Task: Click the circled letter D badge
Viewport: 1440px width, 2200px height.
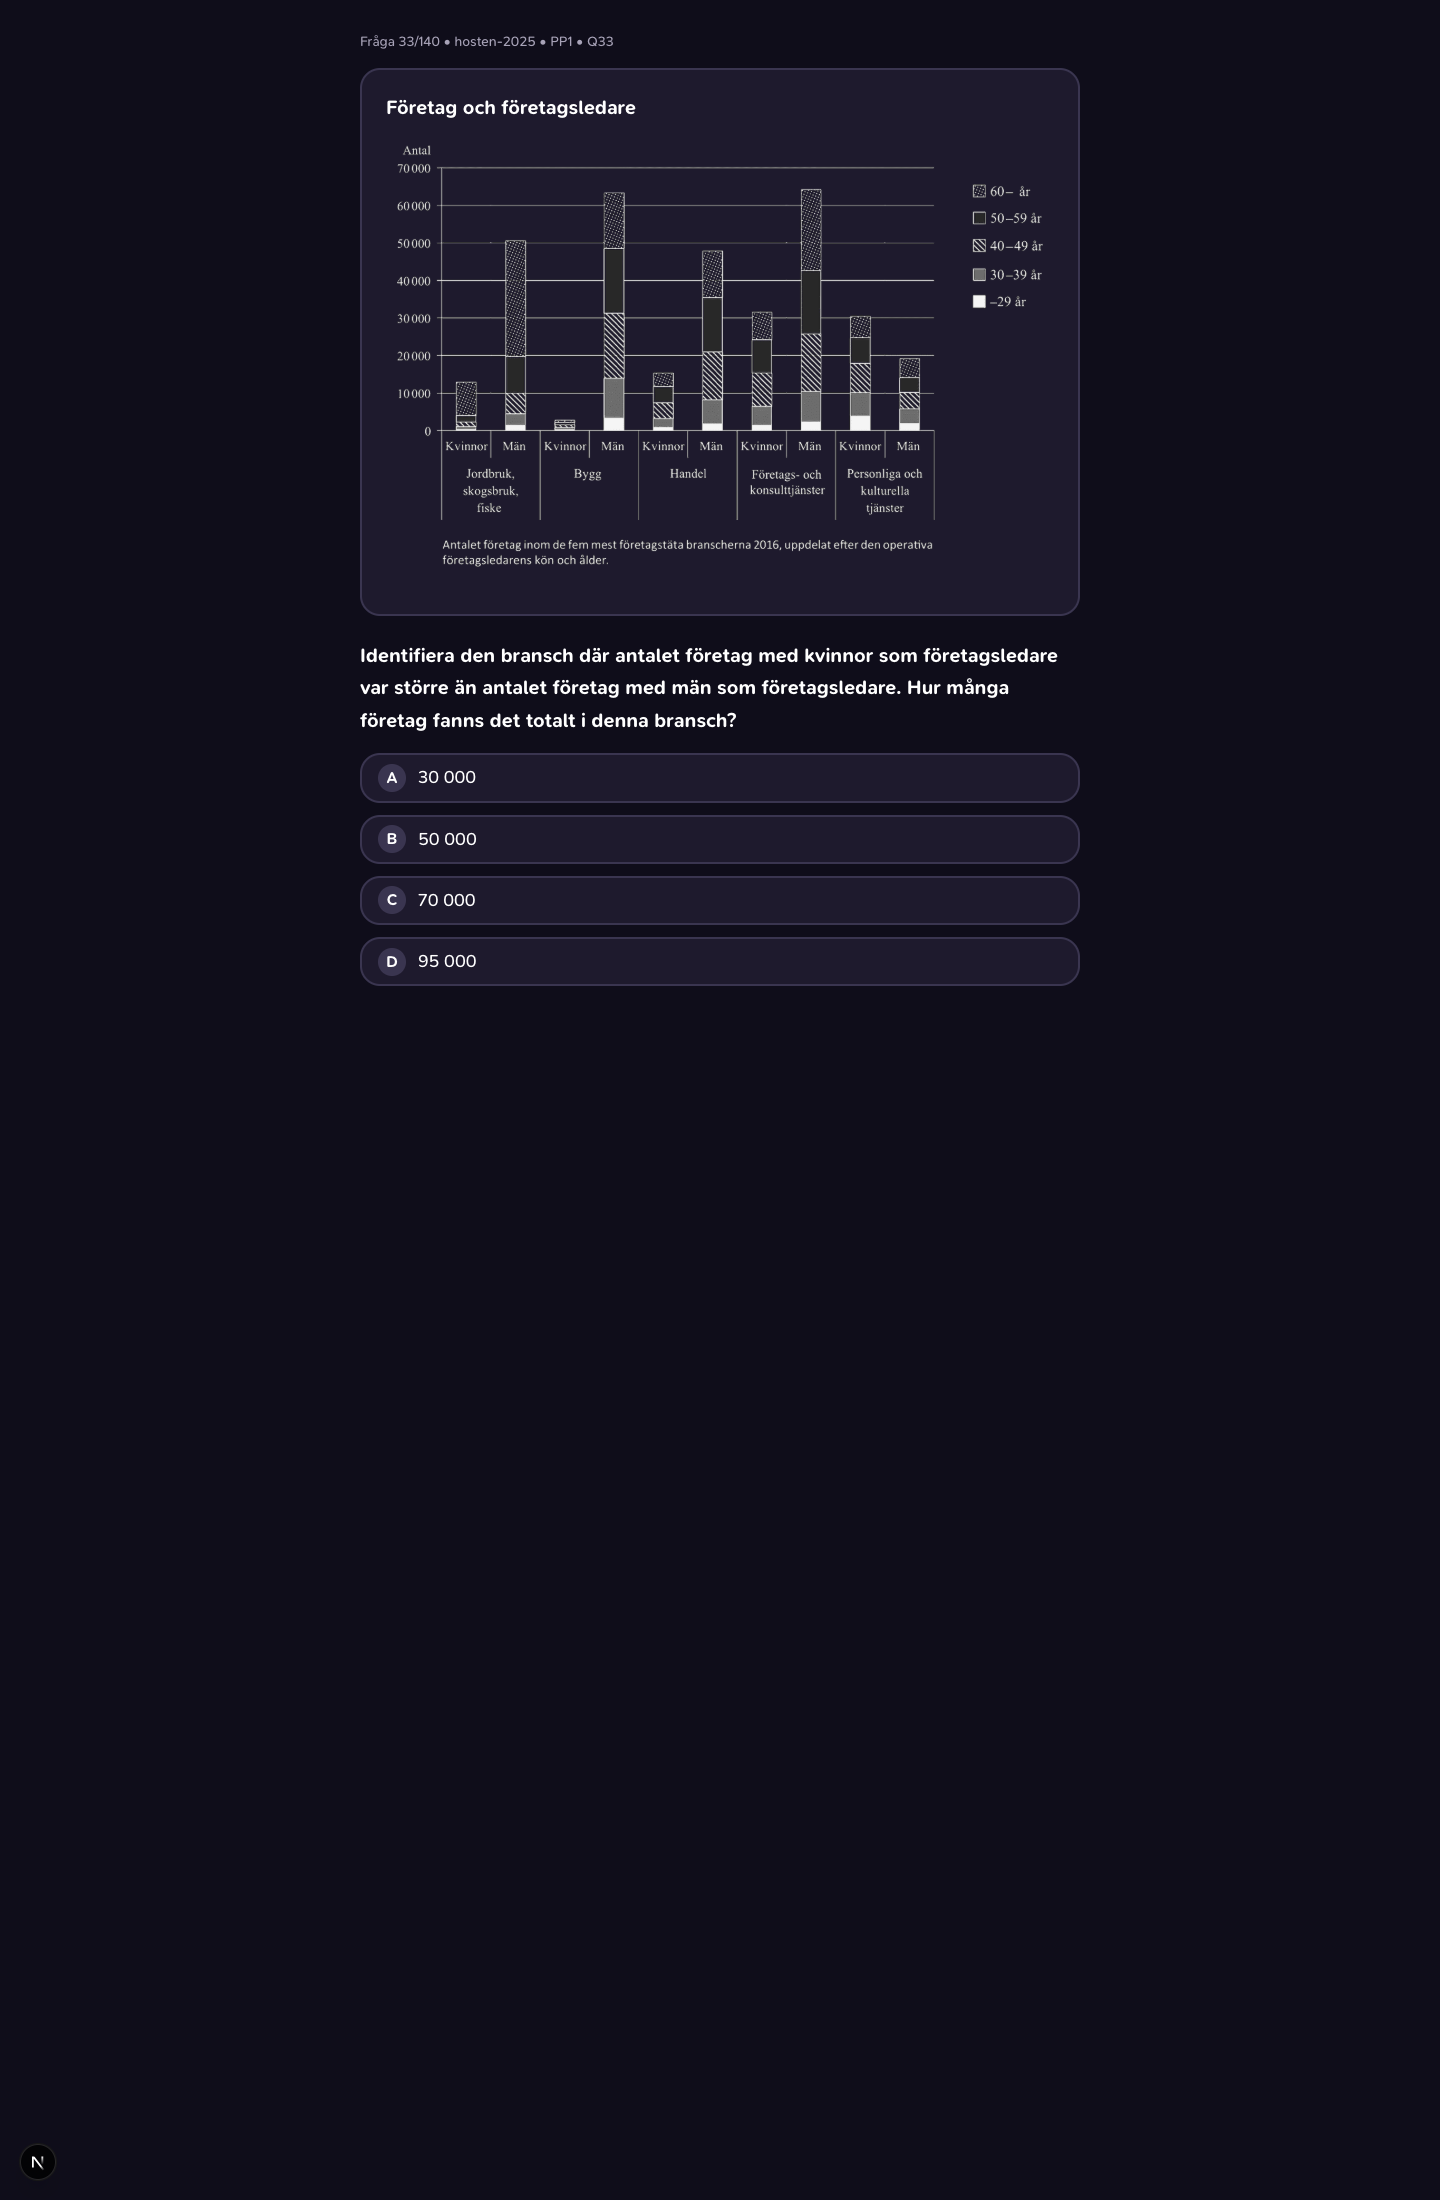Action: (x=392, y=961)
